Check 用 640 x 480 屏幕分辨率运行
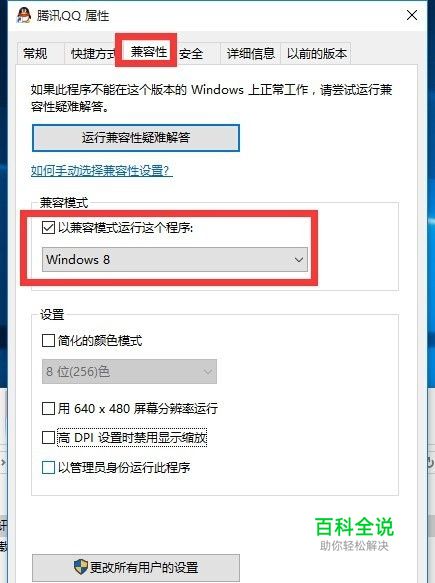Viewport: 435px width, 583px height. (48, 408)
